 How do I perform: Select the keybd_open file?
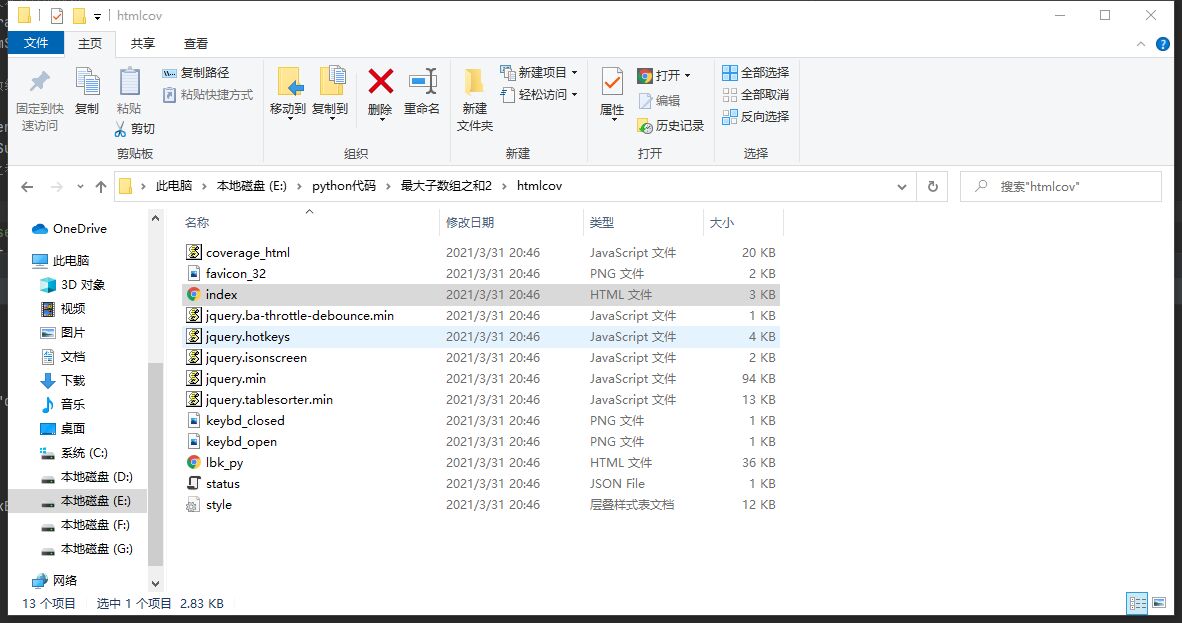(481, 441)
